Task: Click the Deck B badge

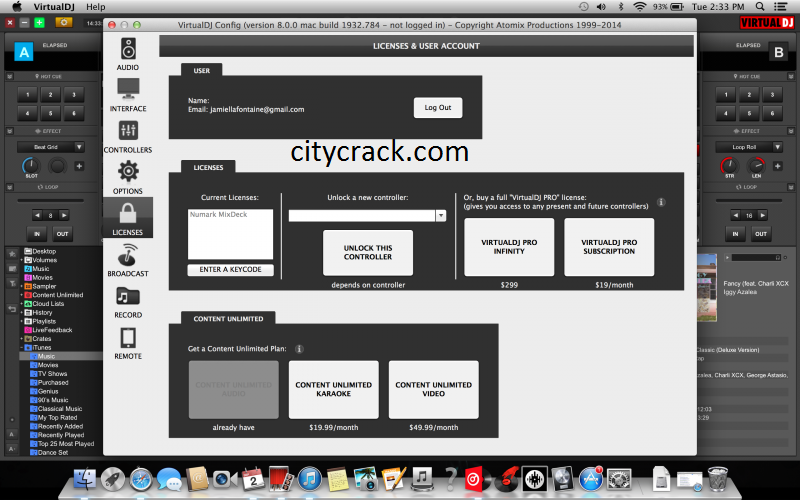Action: pos(779,52)
